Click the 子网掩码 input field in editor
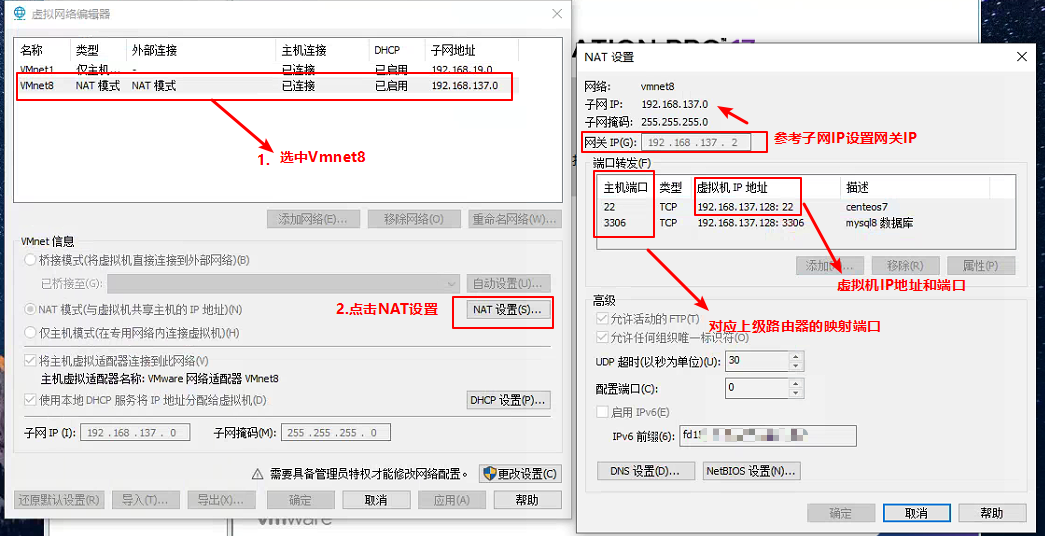This screenshot has height=536, width=1045. tap(336, 433)
